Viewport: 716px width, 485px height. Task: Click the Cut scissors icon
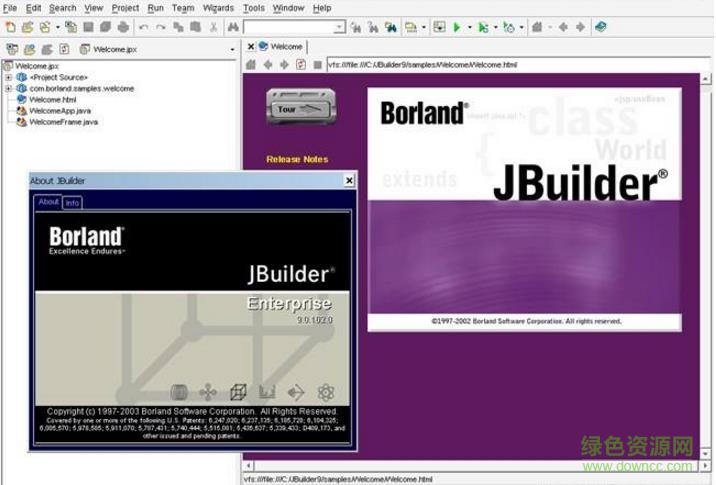pos(213,27)
